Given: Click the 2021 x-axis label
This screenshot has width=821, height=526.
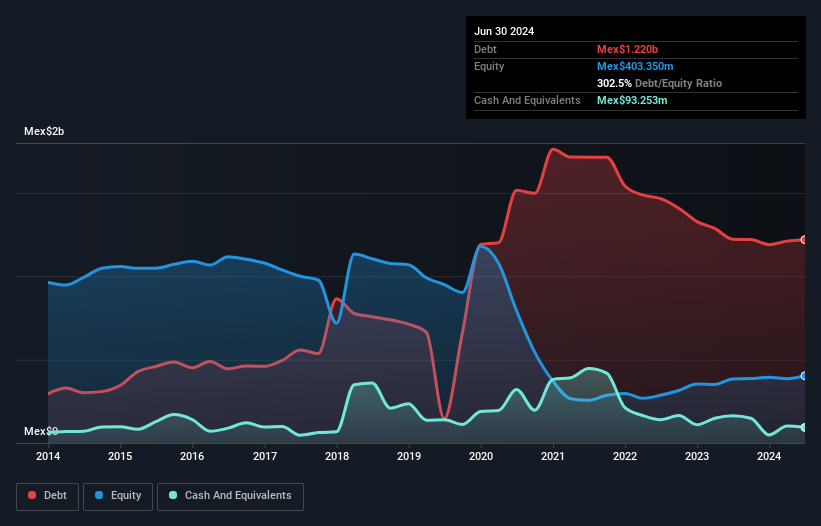Looking at the screenshot, I should click(553, 456).
